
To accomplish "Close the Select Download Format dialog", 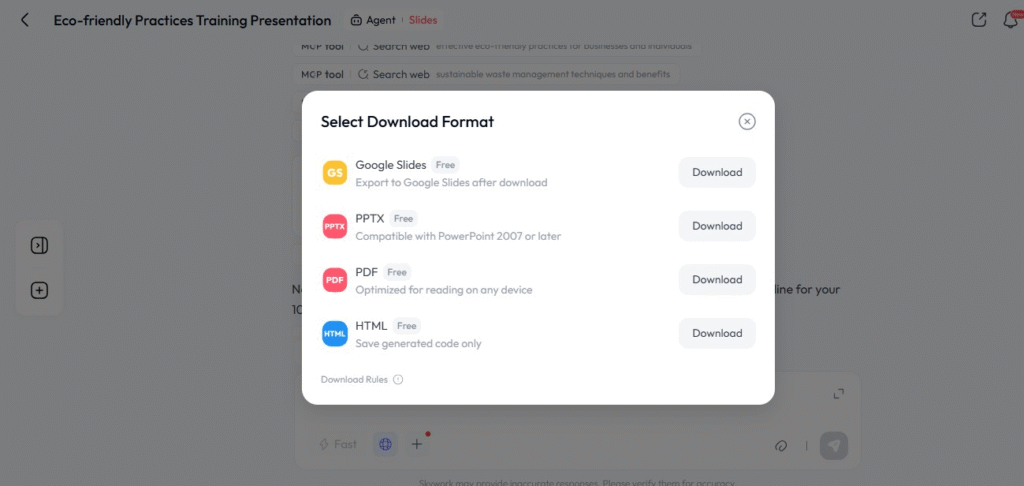I will click(x=747, y=122).
